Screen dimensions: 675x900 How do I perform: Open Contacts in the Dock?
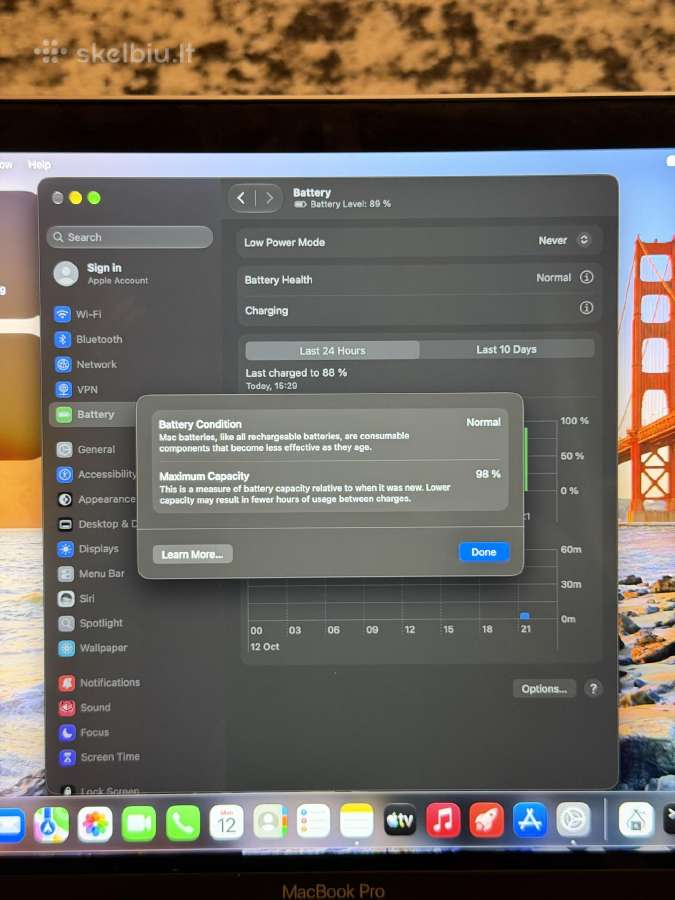[x=270, y=821]
